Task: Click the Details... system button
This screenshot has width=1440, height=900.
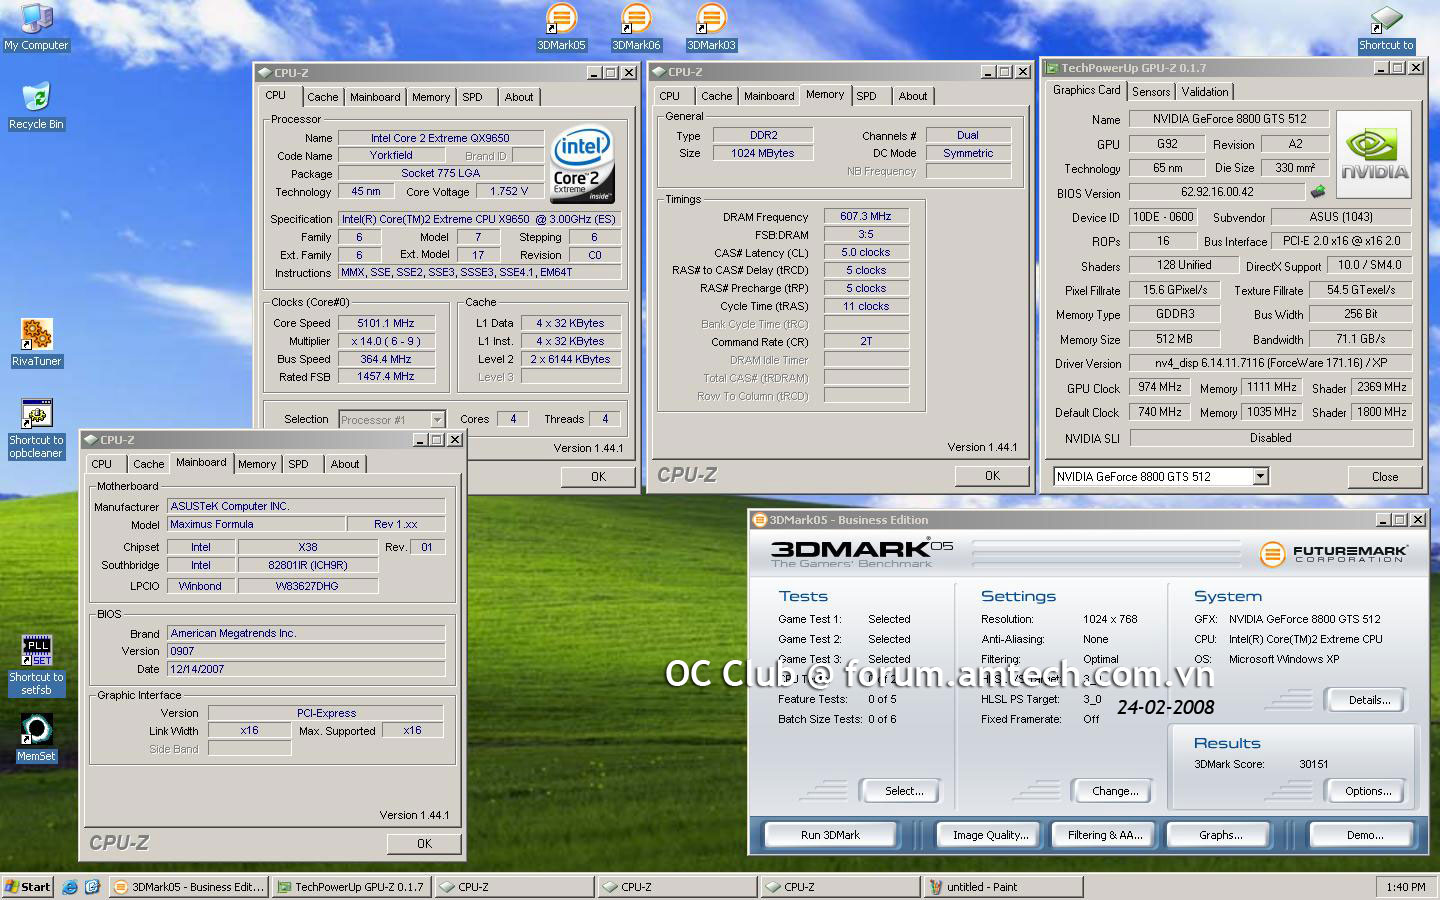Action: pyautogui.click(x=1369, y=700)
